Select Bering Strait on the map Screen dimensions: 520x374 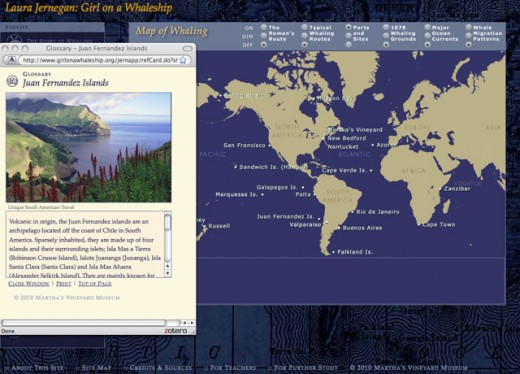pyautogui.click(x=243, y=95)
